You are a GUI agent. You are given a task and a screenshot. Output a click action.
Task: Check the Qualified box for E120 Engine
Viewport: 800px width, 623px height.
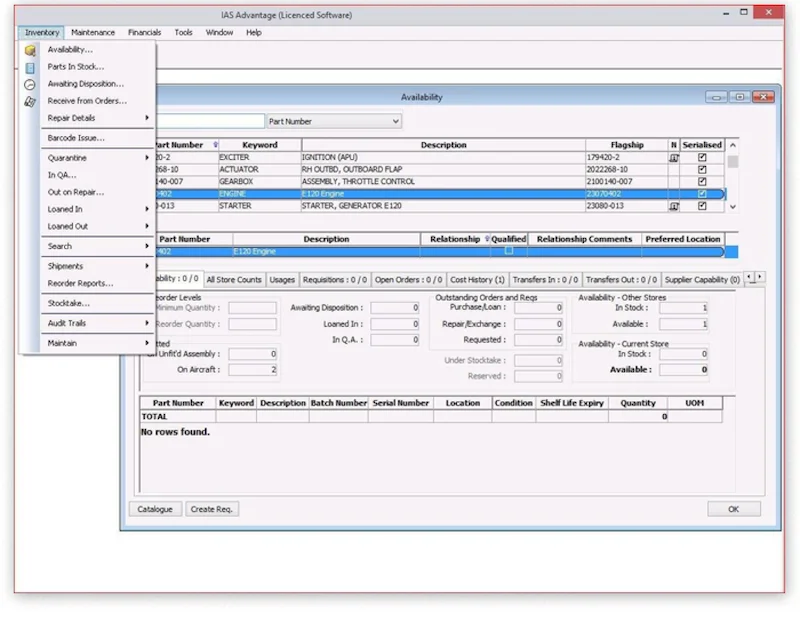[x=508, y=252]
